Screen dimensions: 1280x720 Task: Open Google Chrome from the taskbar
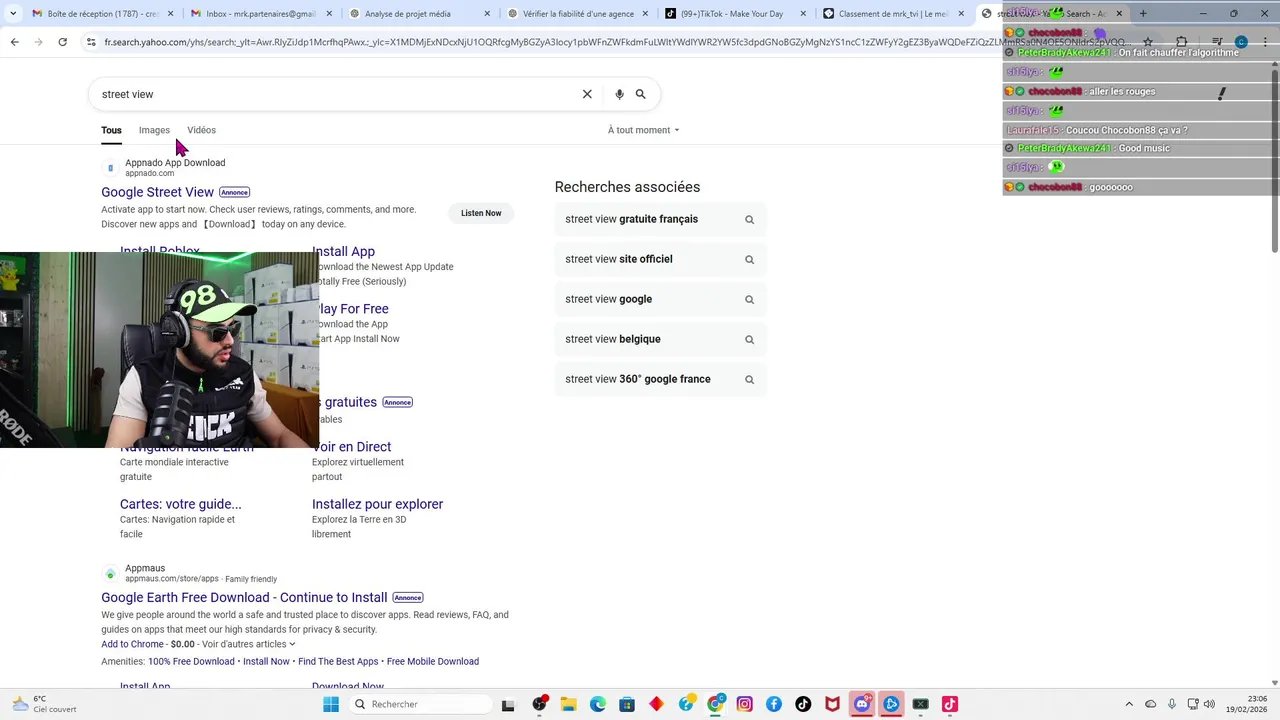click(x=715, y=704)
